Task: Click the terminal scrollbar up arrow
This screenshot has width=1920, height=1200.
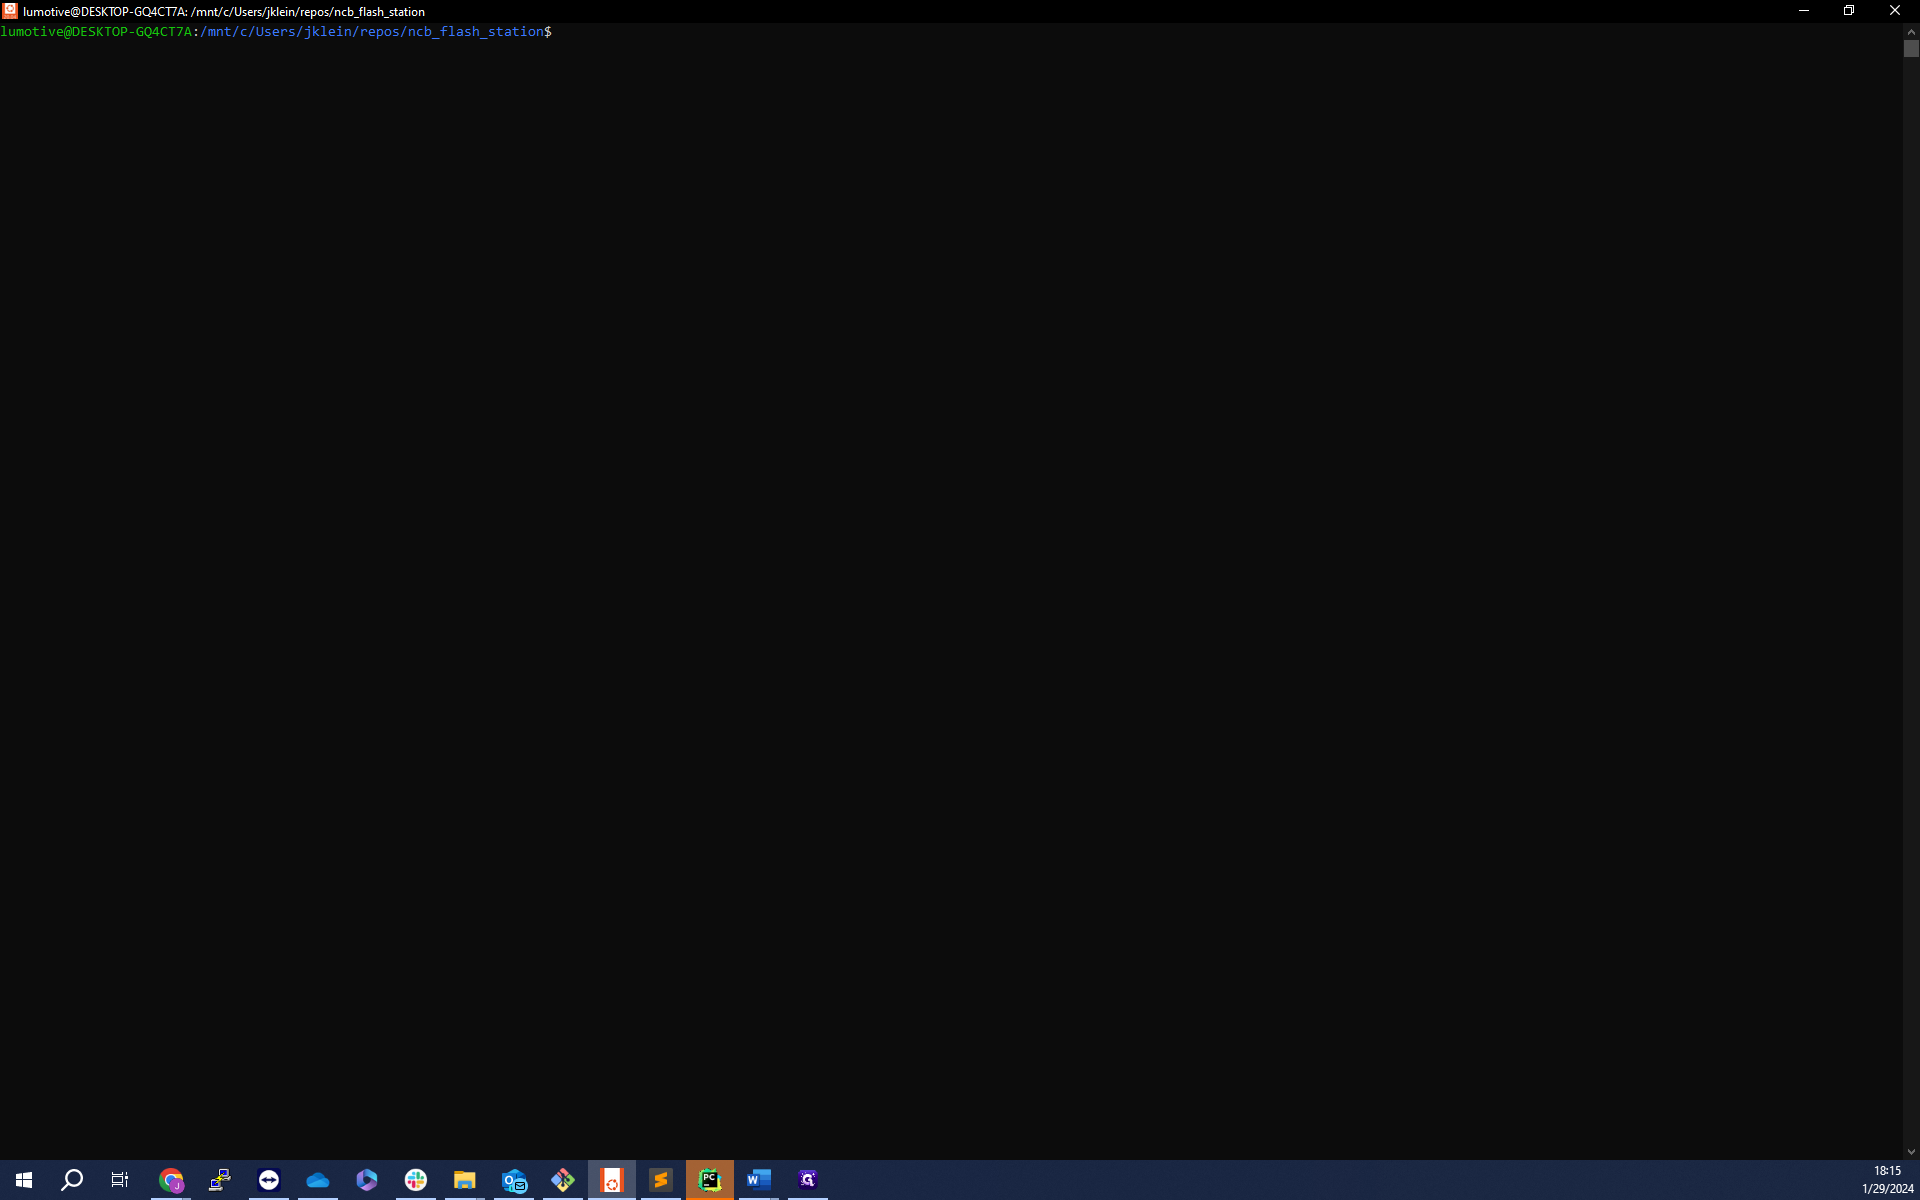Action: click(1911, 32)
